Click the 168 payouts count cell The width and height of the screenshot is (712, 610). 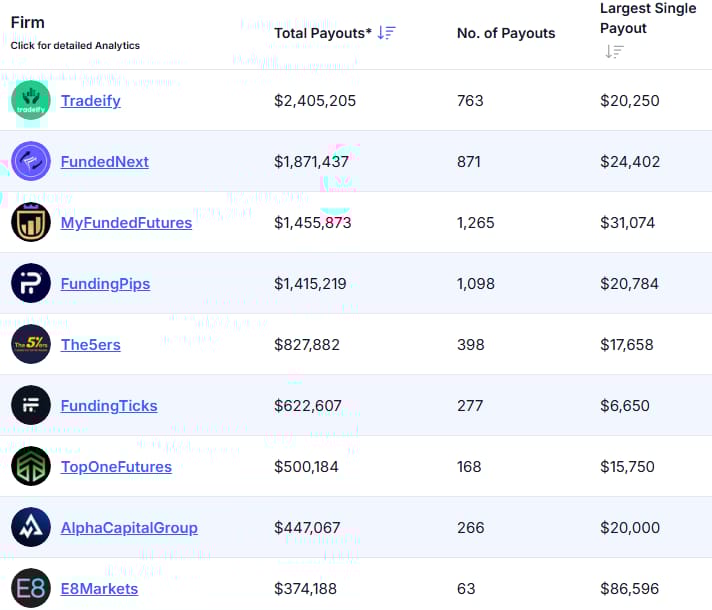[x=469, y=467]
